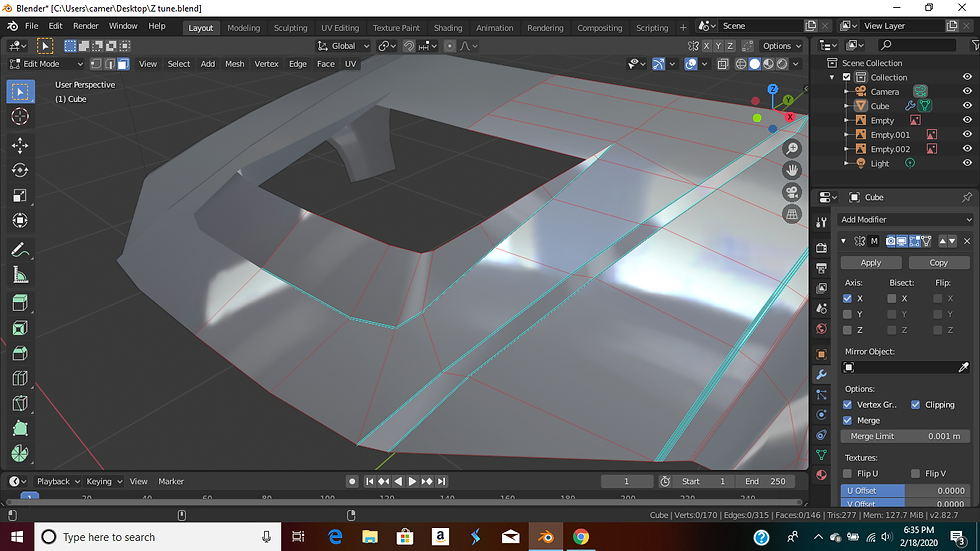Switch to vertex select mode
The height and width of the screenshot is (551, 980).
96,64
